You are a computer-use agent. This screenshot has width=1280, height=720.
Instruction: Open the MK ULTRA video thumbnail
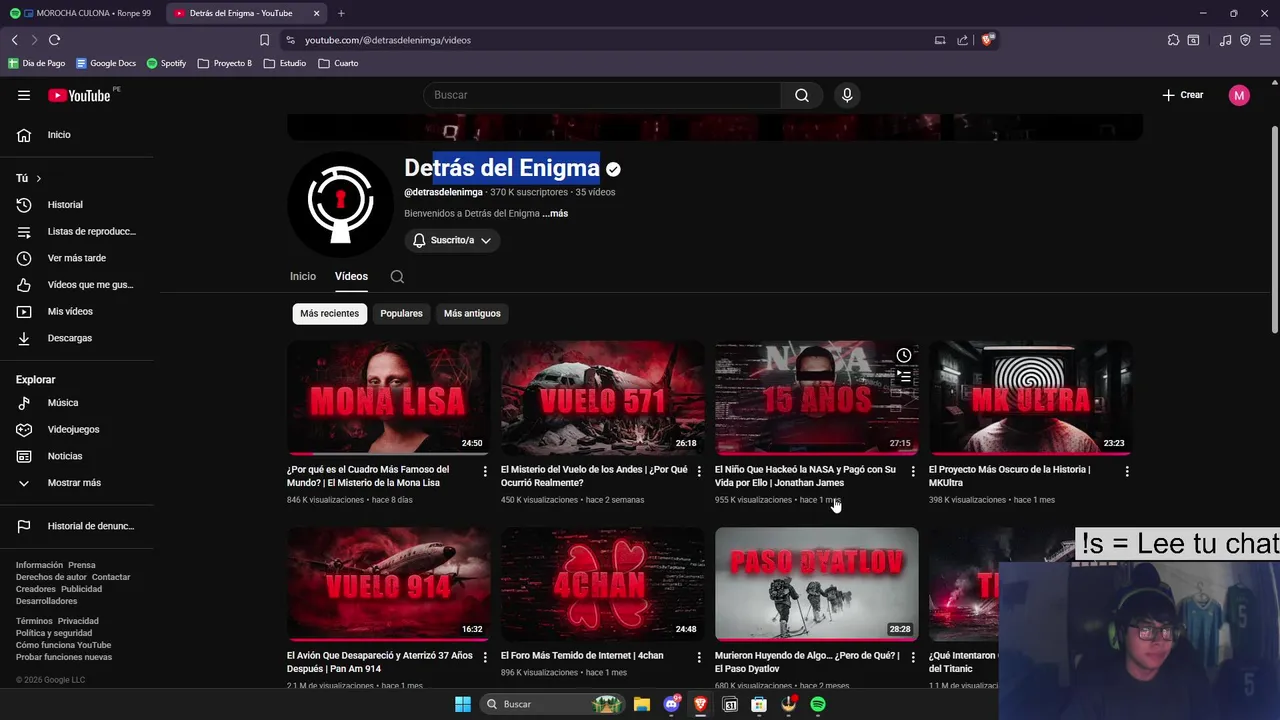click(x=1030, y=398)
